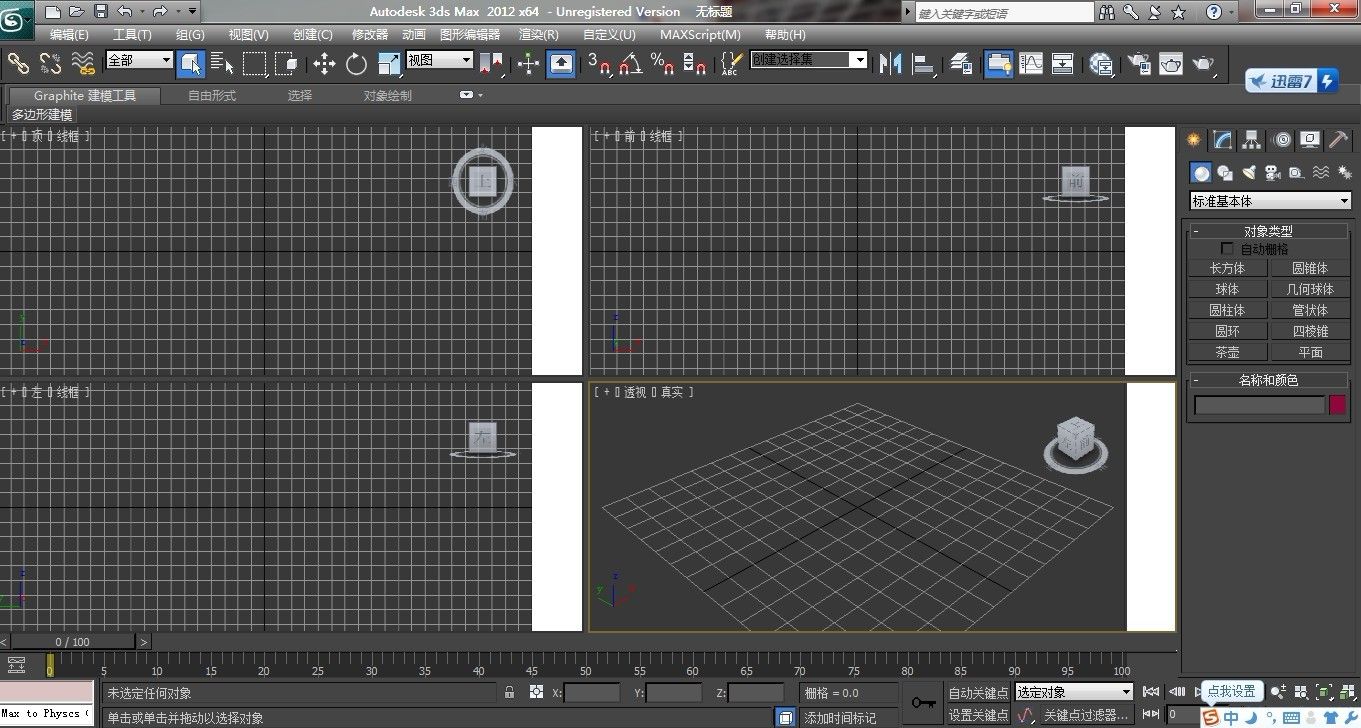Click the X coordinate input field

click(x=592, y=692)
